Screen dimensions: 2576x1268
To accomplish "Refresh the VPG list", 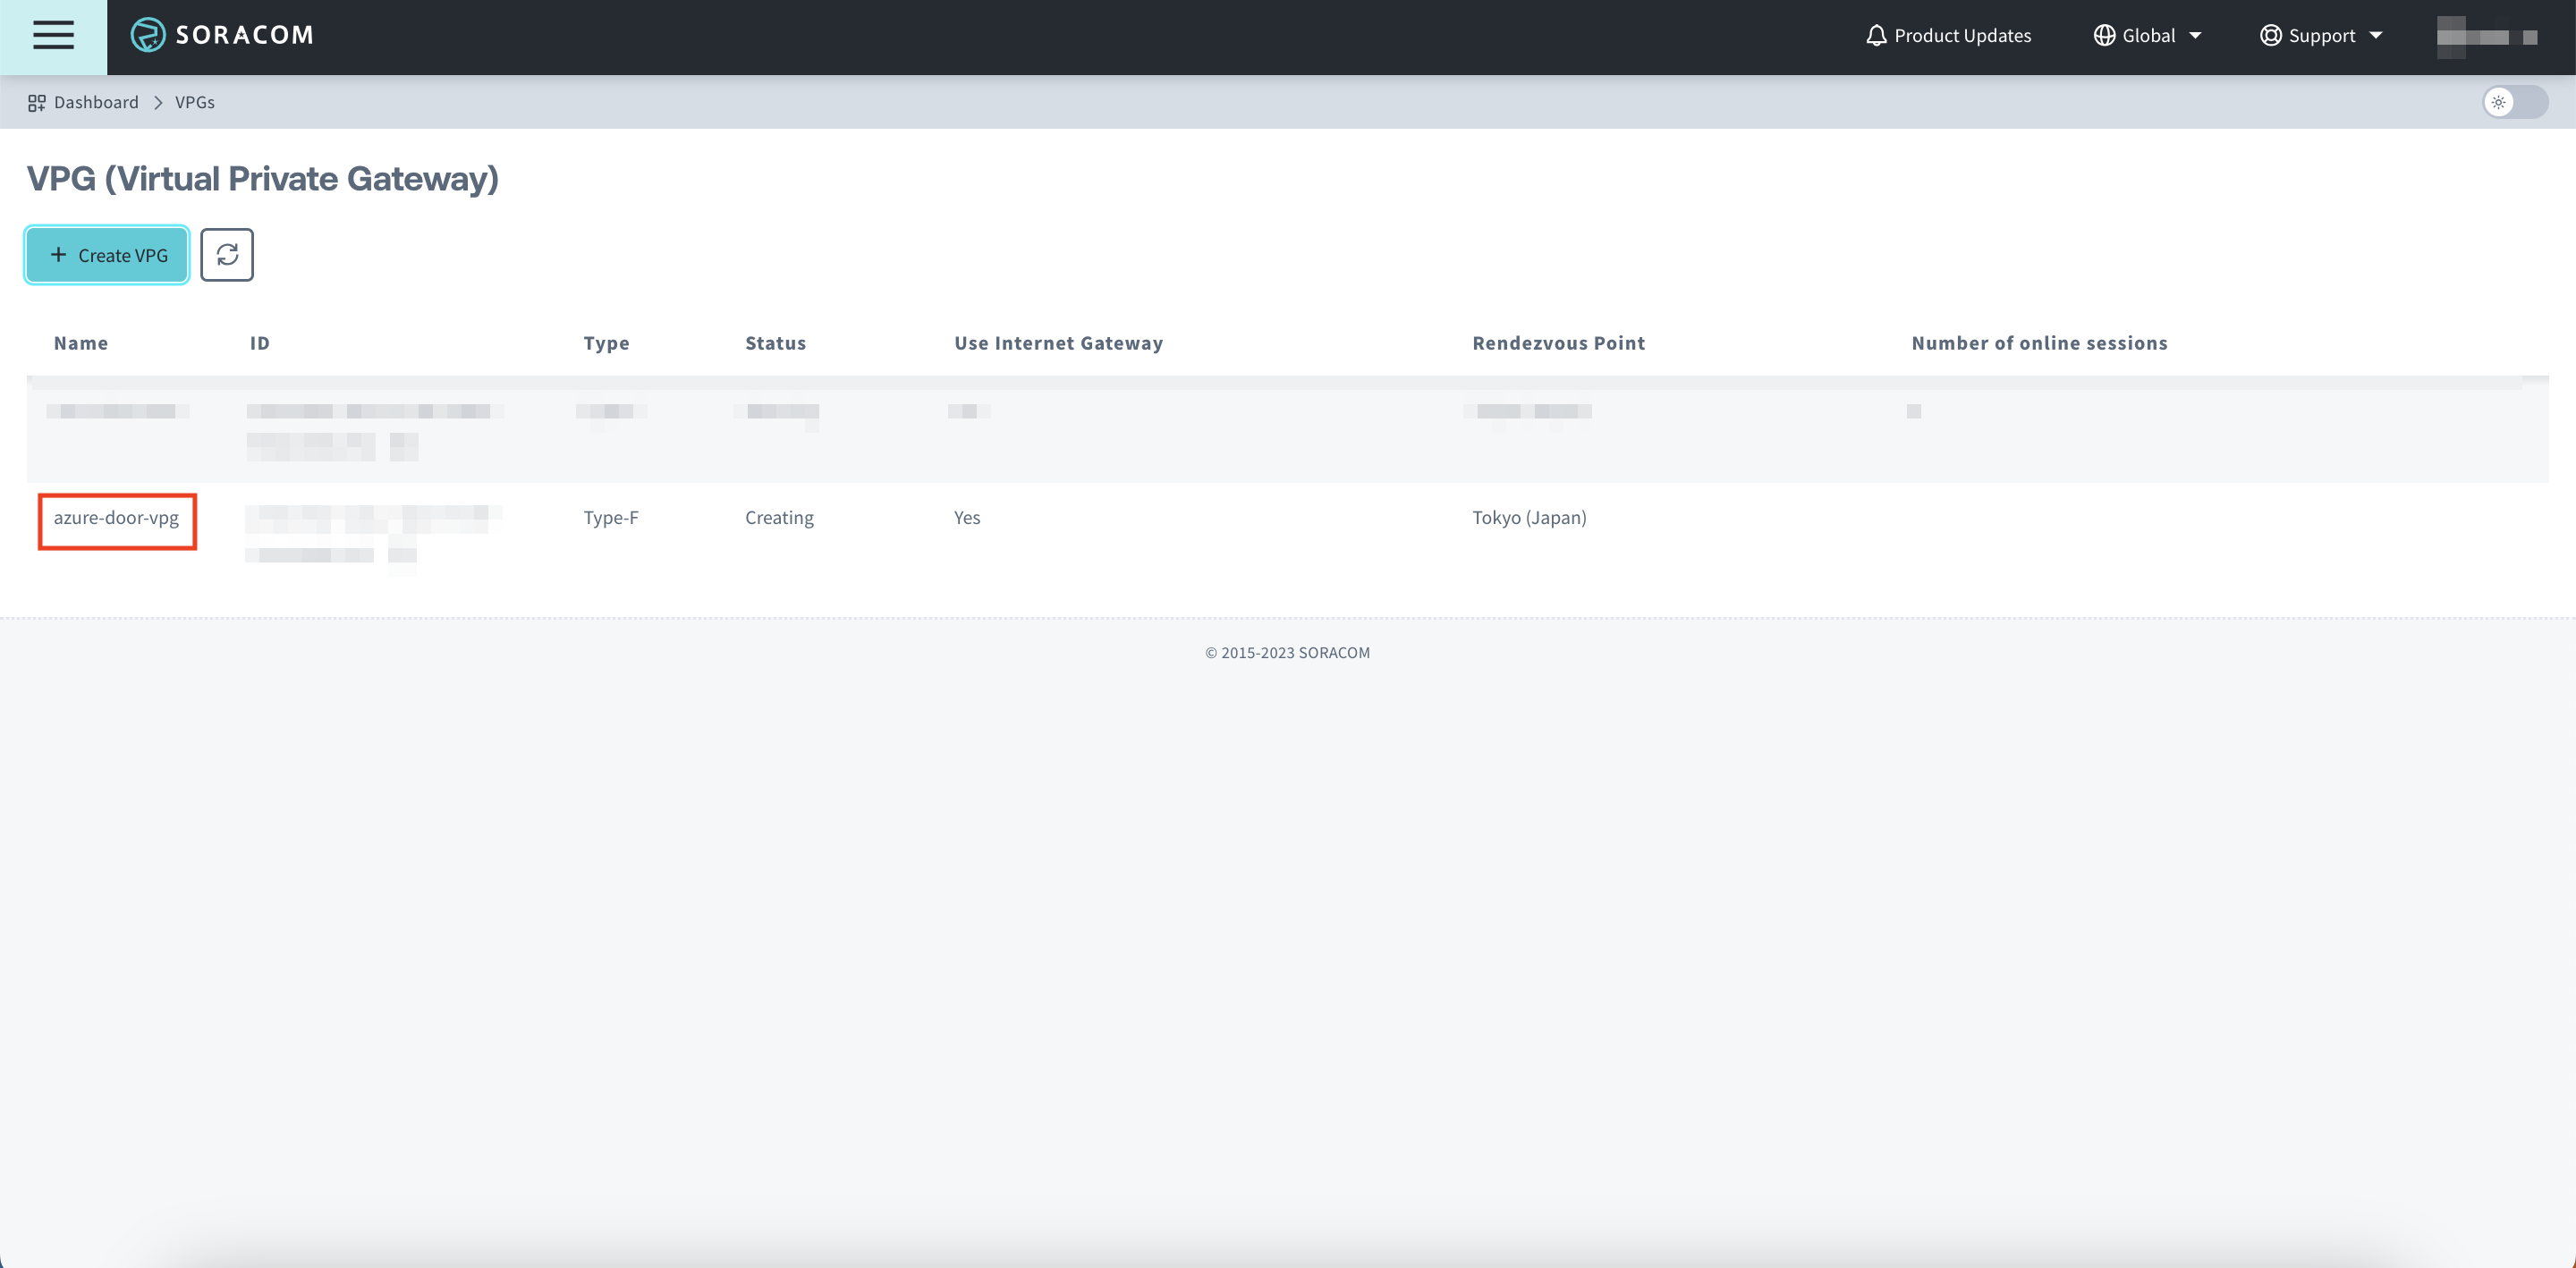I will pos(227,255).
